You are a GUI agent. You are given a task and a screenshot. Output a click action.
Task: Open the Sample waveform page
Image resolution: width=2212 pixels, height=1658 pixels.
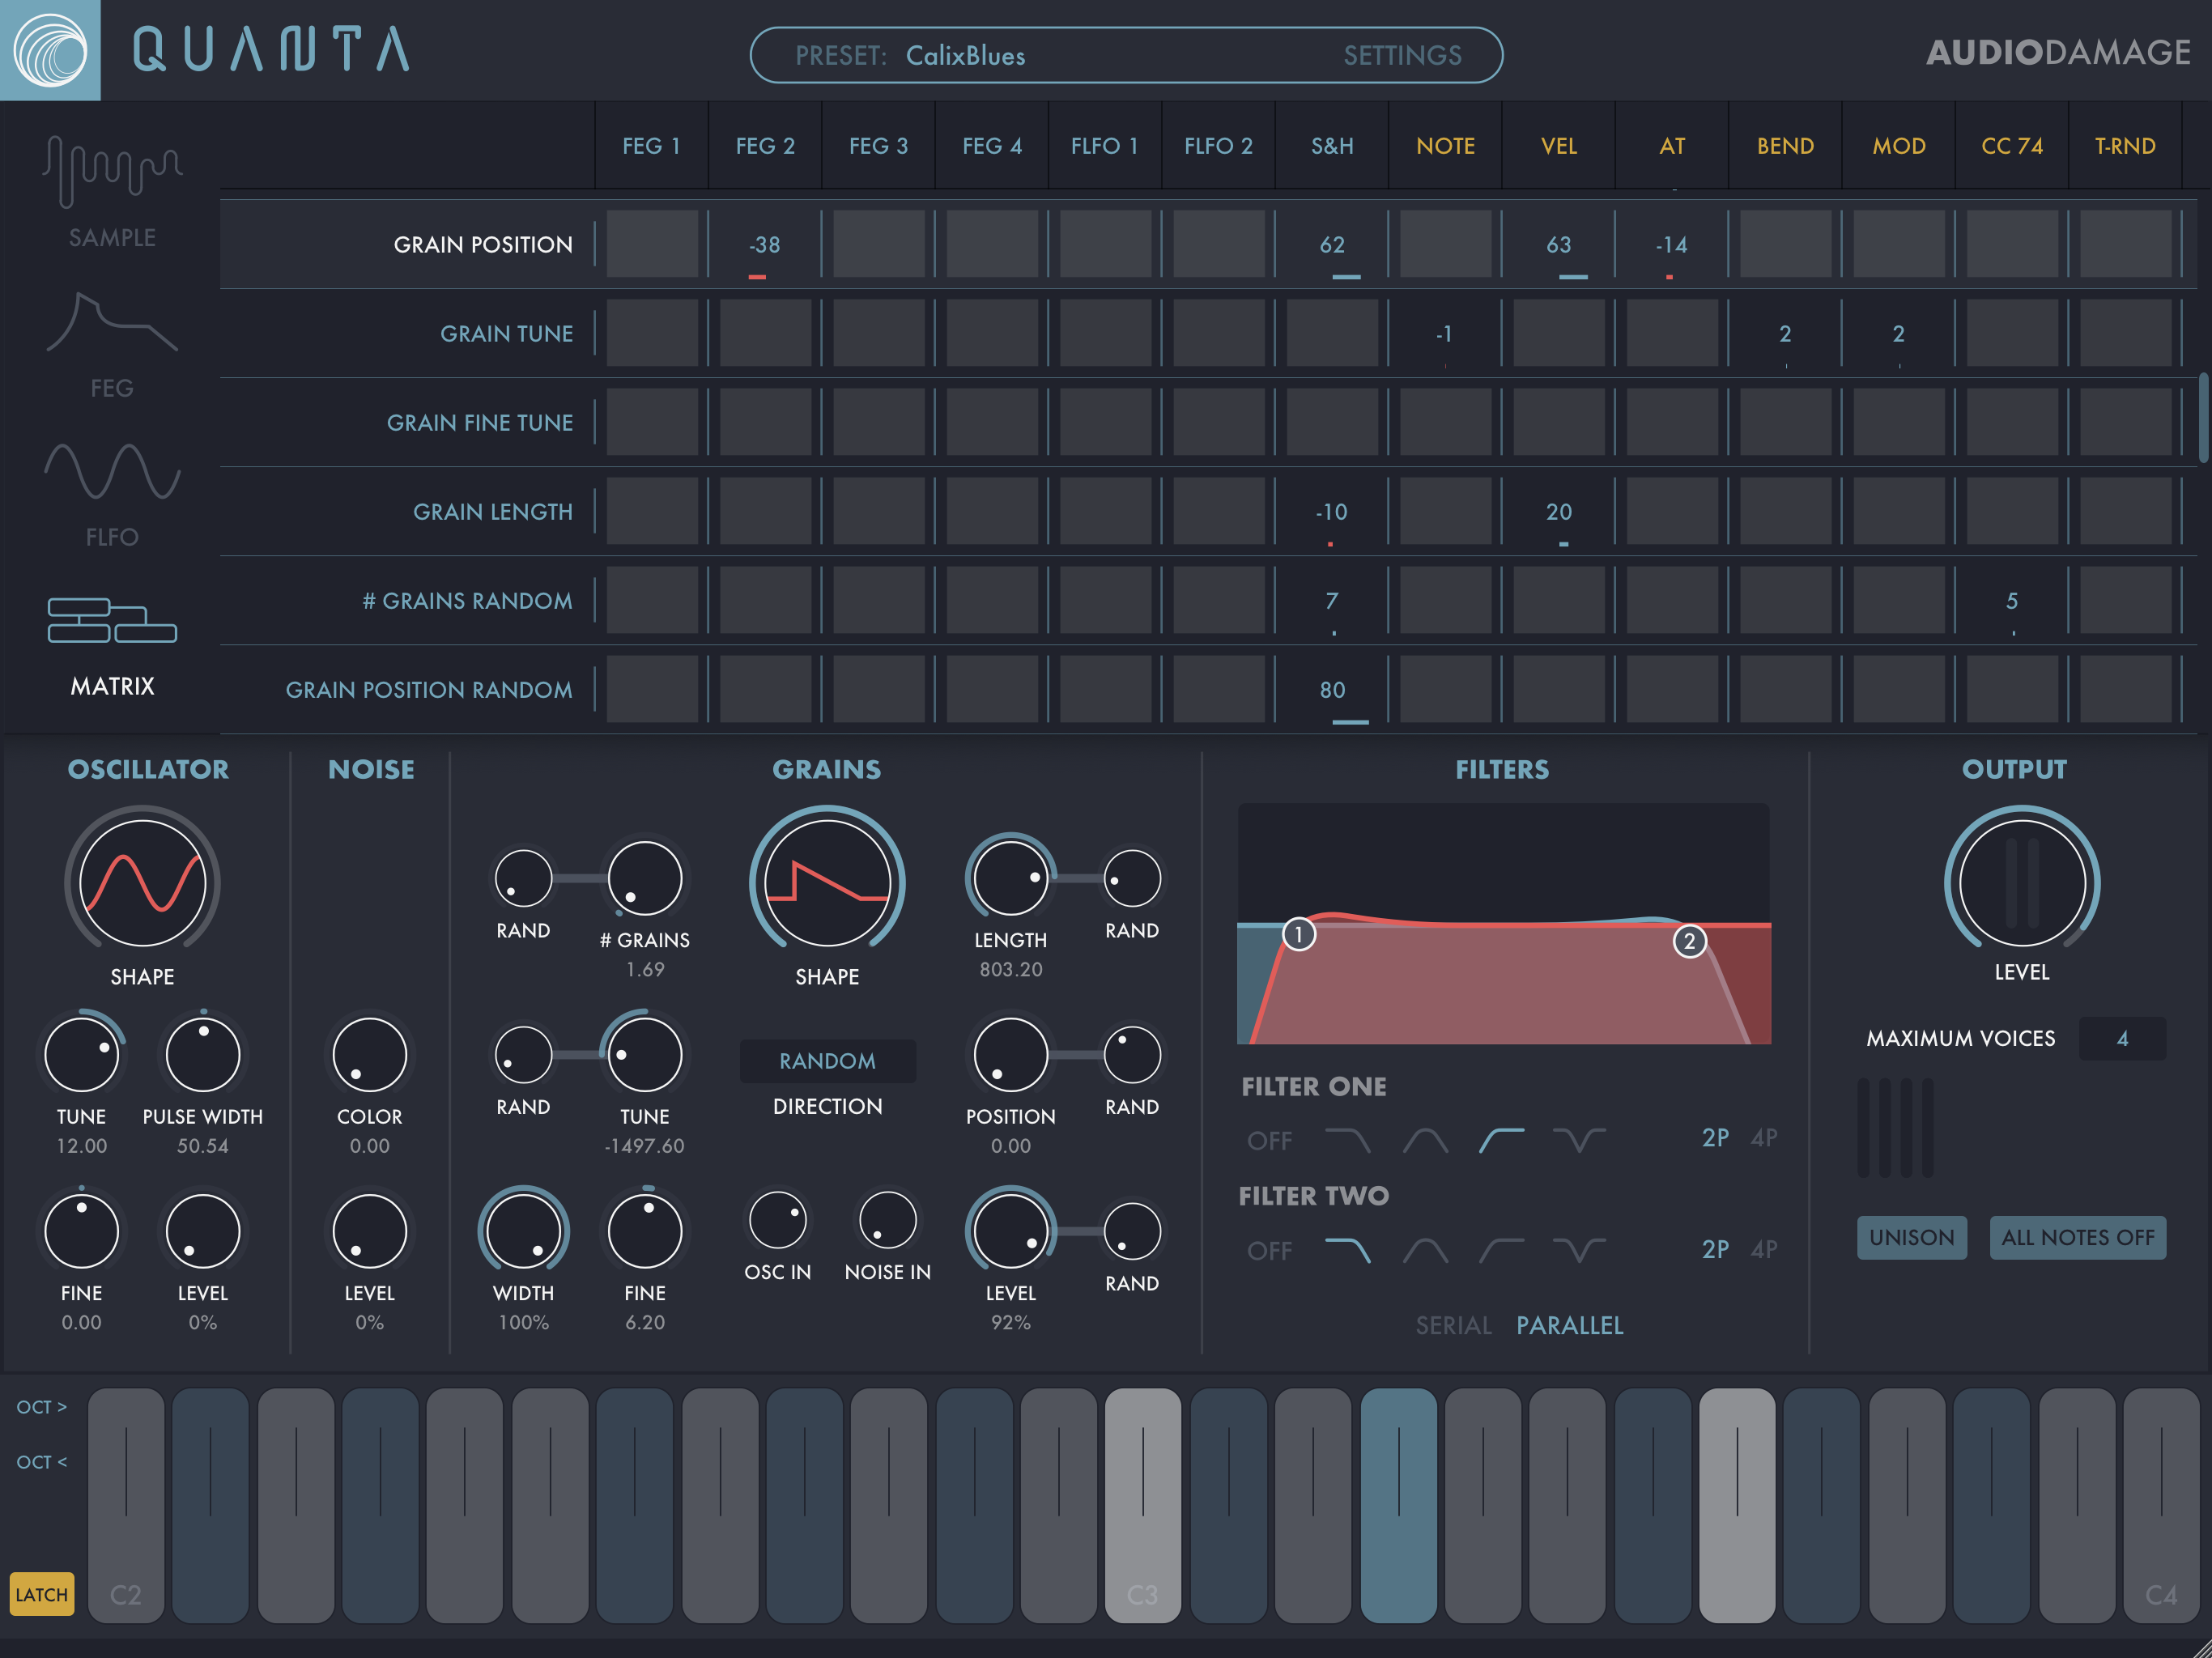pyautogui.click(x=112, y=190)
